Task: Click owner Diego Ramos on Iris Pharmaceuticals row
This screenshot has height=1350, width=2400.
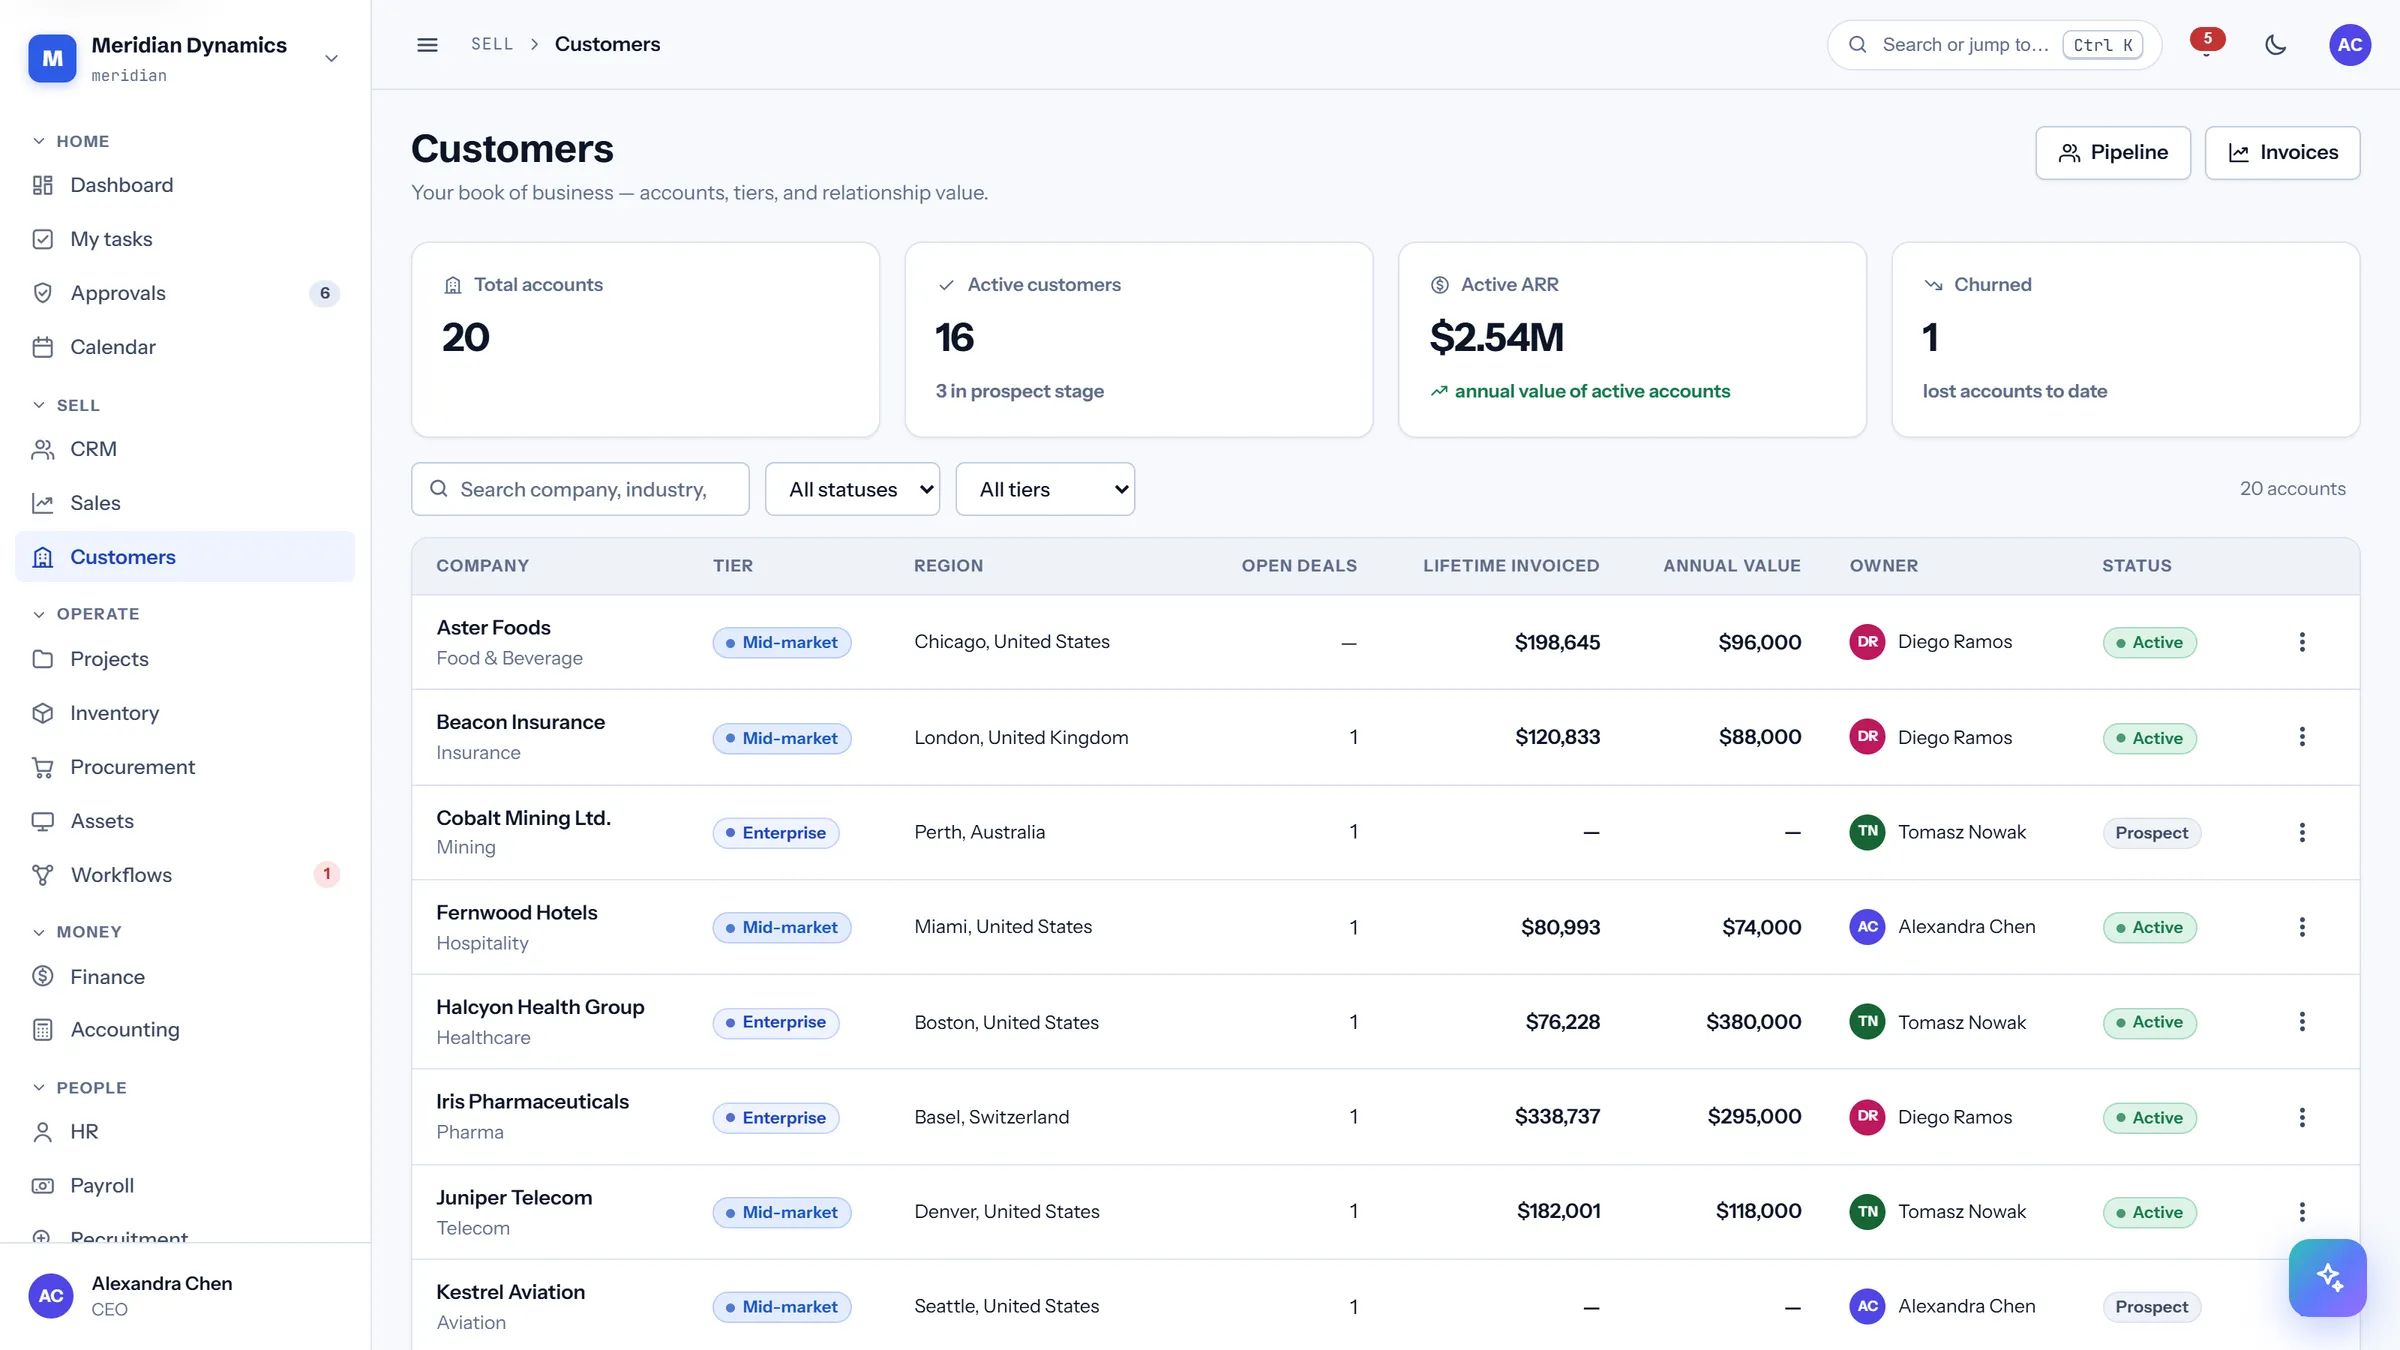Action: pyautogui.click(x=1931, y=1117)
